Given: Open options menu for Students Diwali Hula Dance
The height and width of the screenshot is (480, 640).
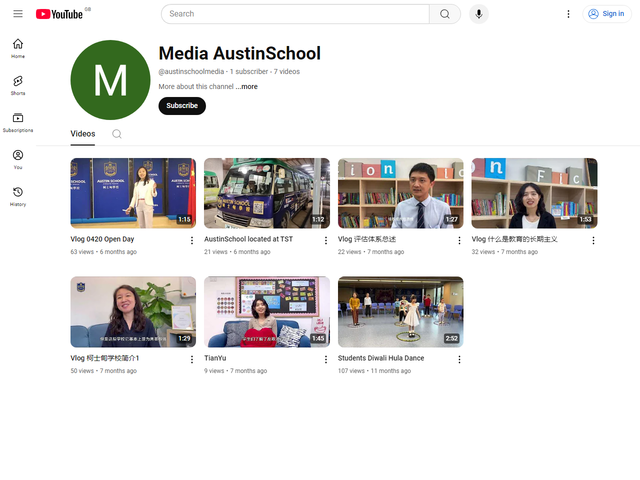Looking at the screenshot, I should (460, 359).
